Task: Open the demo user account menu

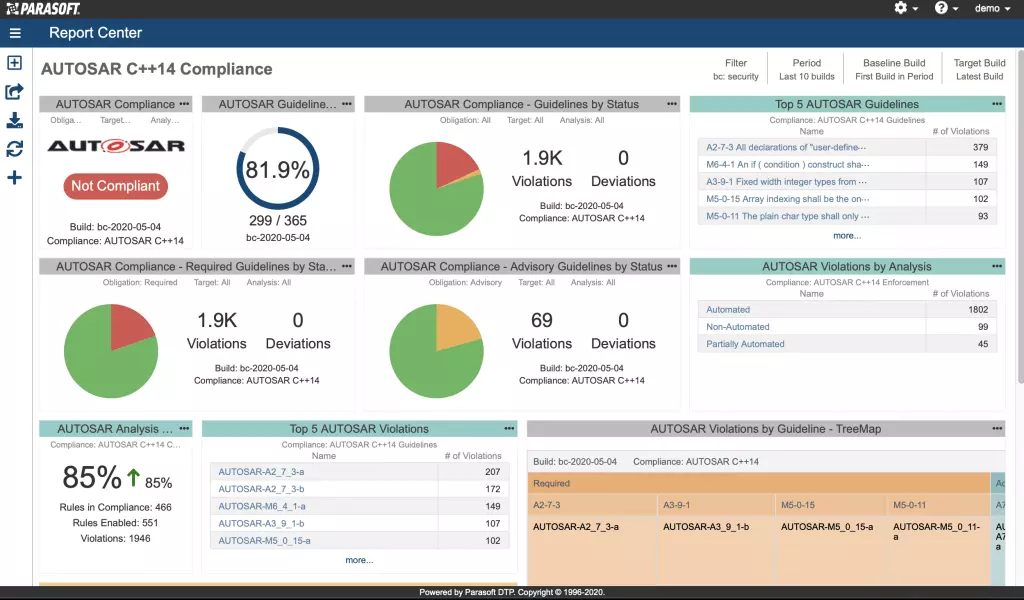Action: 992,8
